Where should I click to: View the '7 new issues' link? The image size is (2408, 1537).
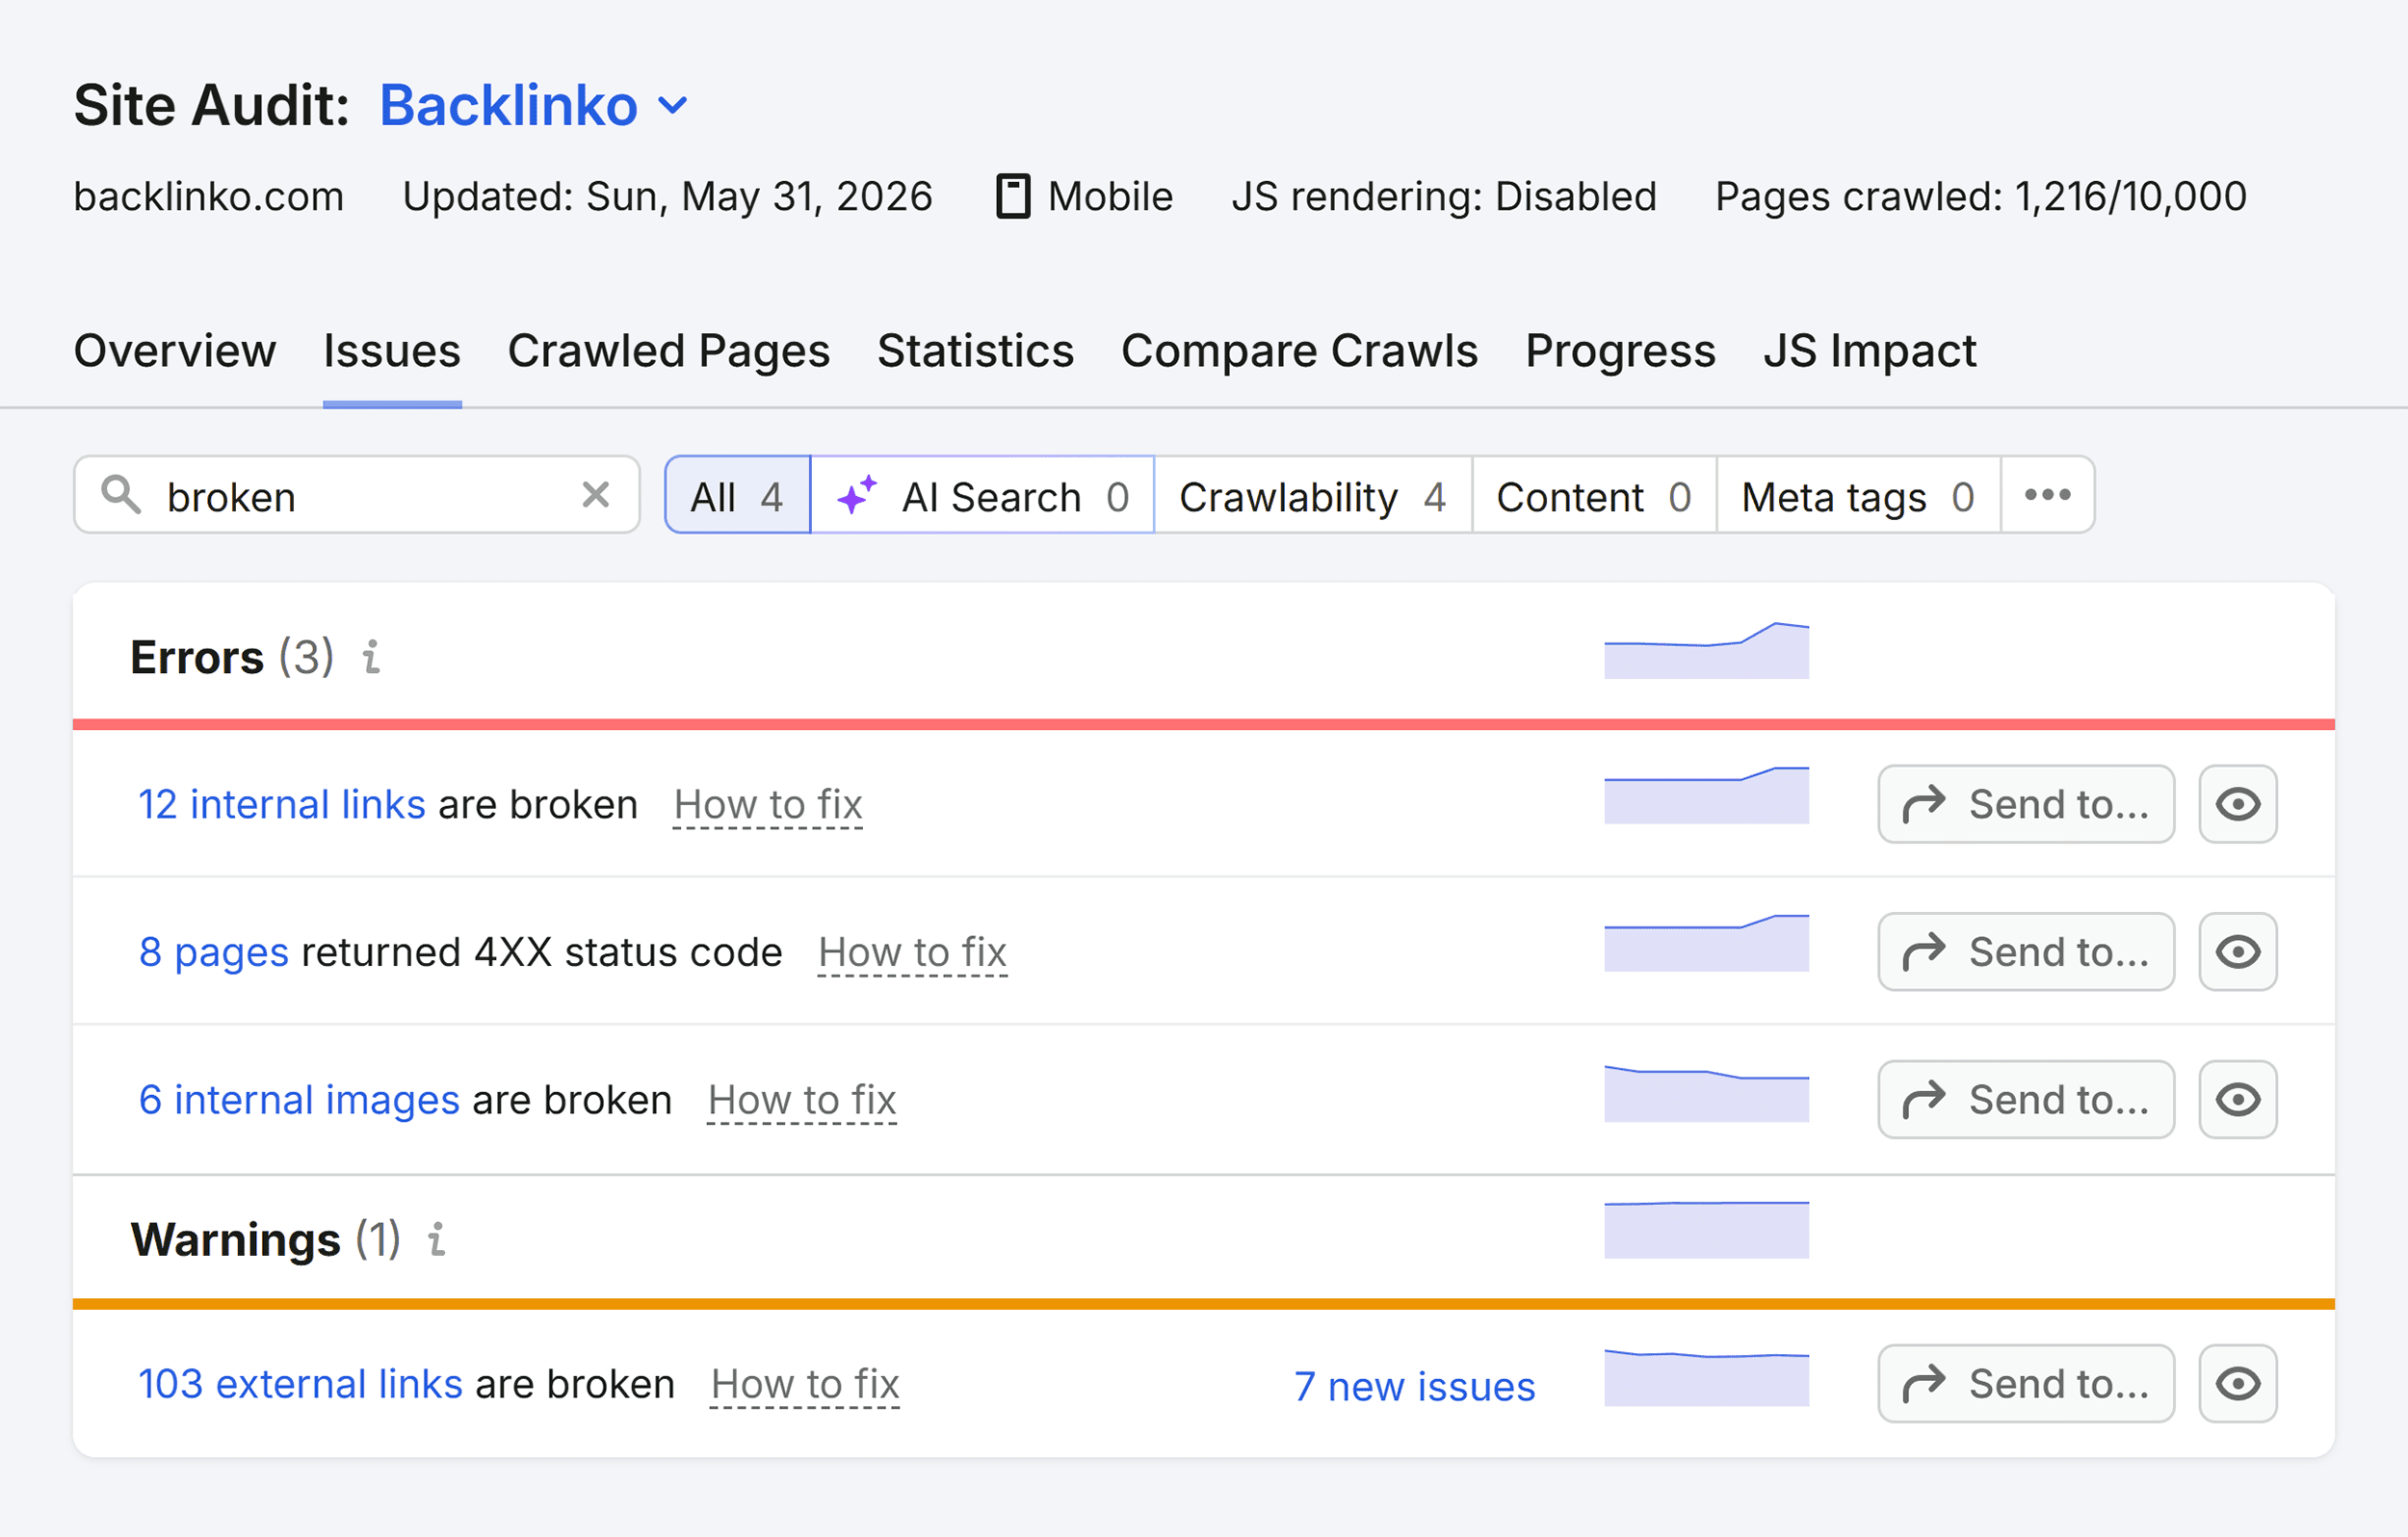point(1415,1386)
